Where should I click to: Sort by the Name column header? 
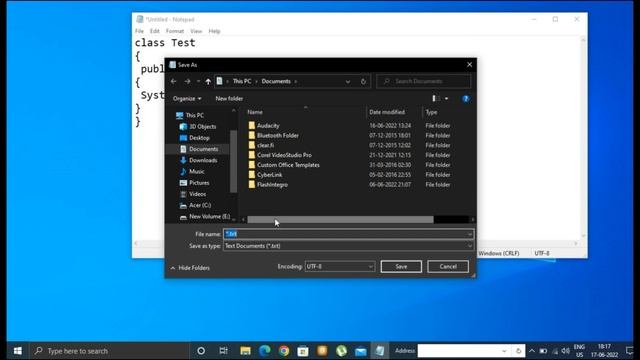[x=255, y=112]
